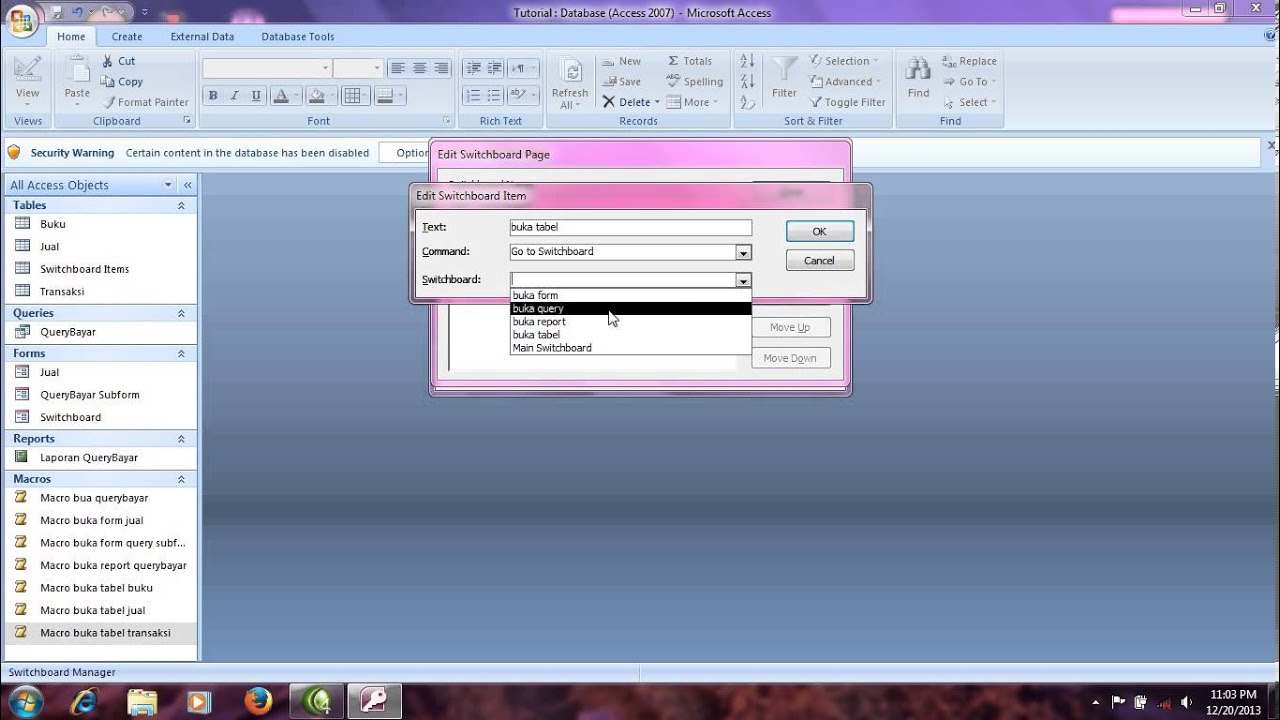Toggle Italic formatting button
1280x720 pixels.
[234, 96]
